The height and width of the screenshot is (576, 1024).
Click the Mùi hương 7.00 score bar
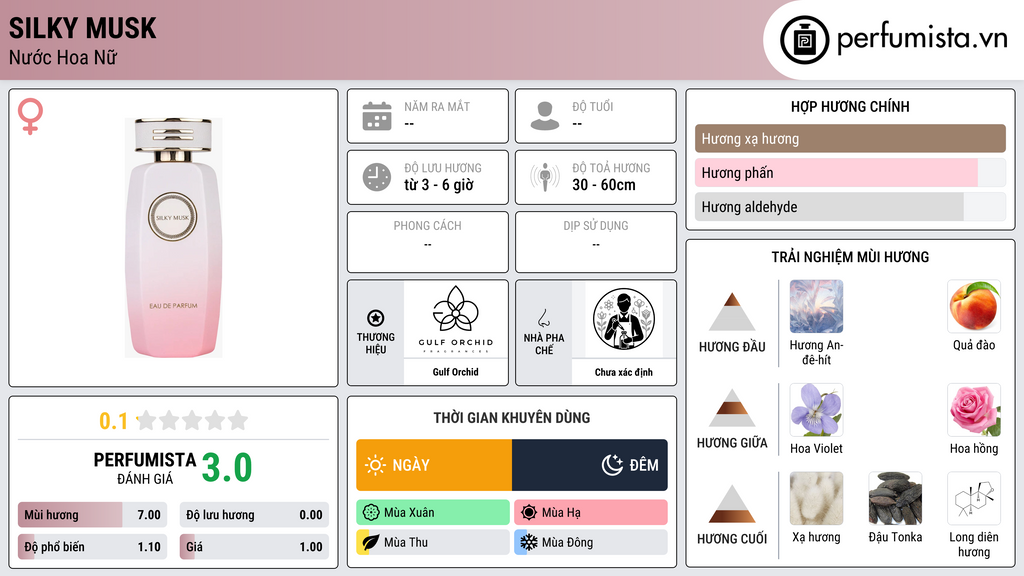93,515
